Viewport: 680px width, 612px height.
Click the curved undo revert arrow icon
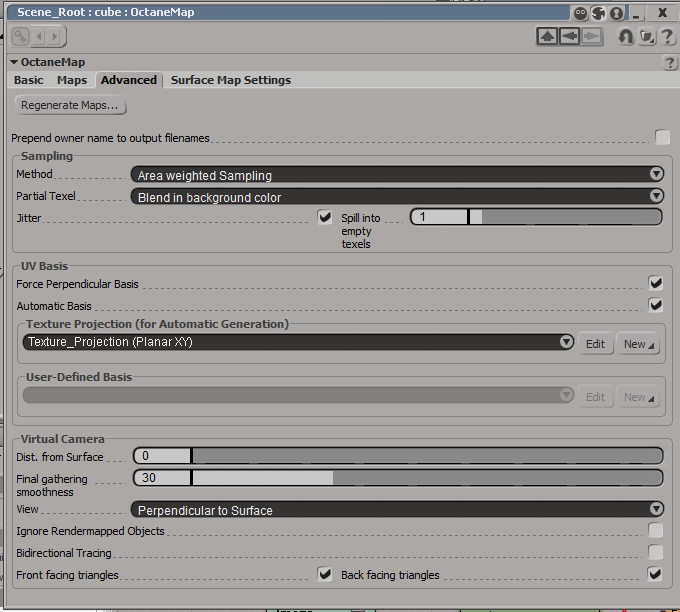click(625, 37)
